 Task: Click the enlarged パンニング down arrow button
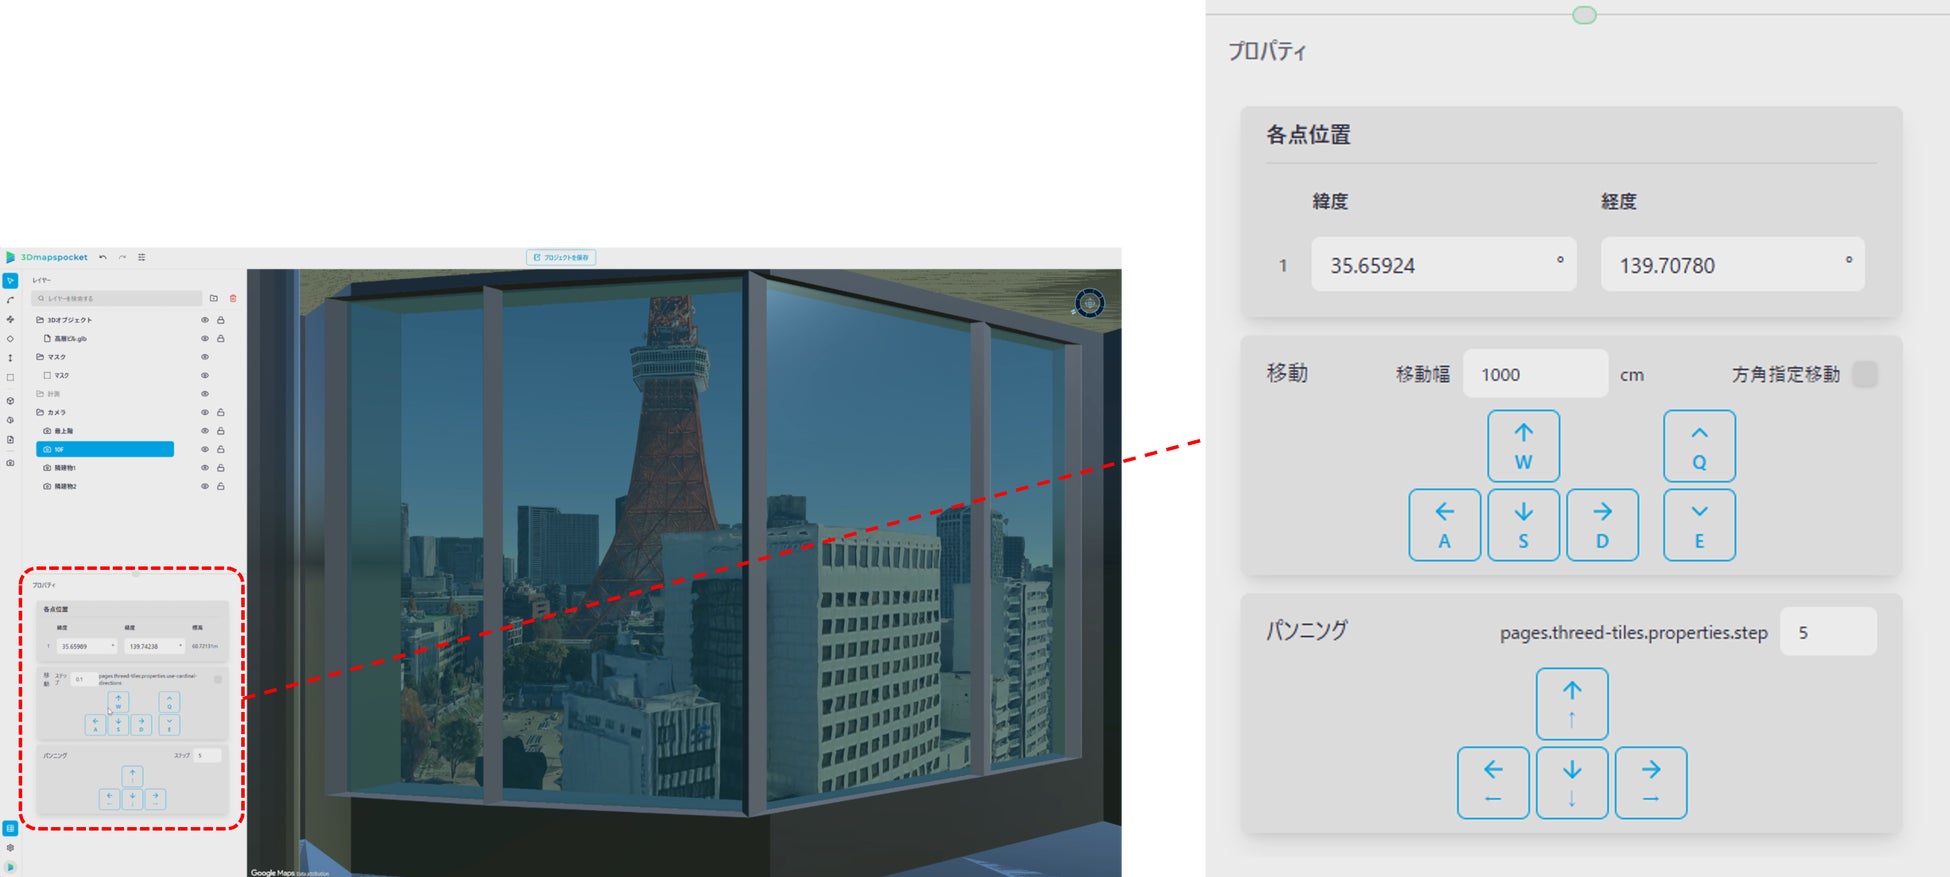pyautogui.click(x=1573, y=783)
